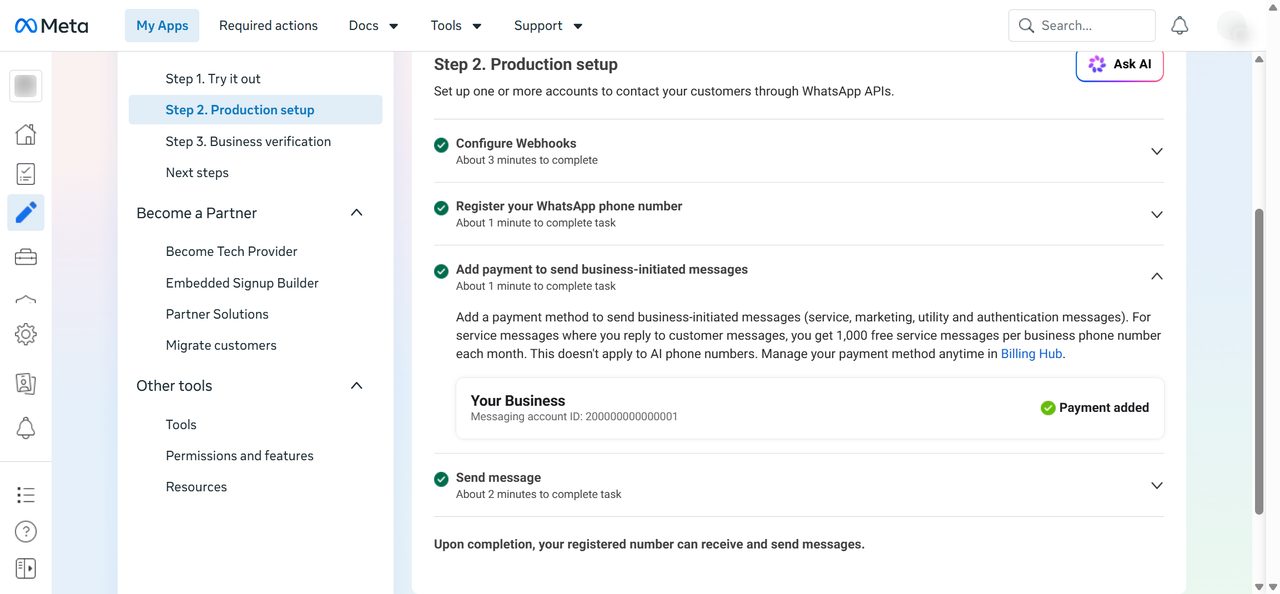Follow the Billing Hub link
This screenshot has width=1280, height=594.
(1032, 354)
